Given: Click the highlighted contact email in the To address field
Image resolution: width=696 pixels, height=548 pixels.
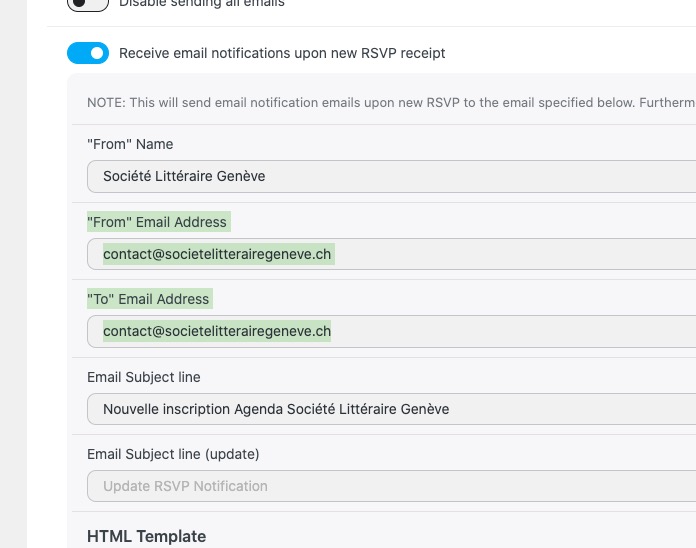Looking at the screenshot, I should pyautogui.click(x=217, y=331).
